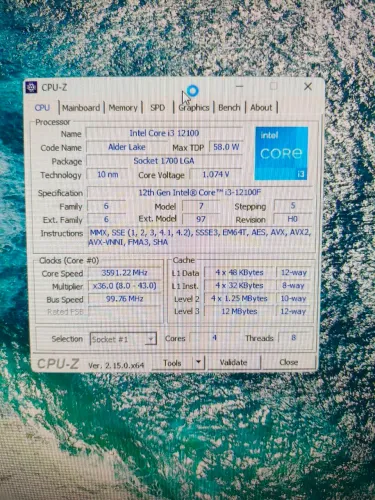Click the L1 Inst. 8-way associativity field

pyautogui.click(x=294, y=286)
